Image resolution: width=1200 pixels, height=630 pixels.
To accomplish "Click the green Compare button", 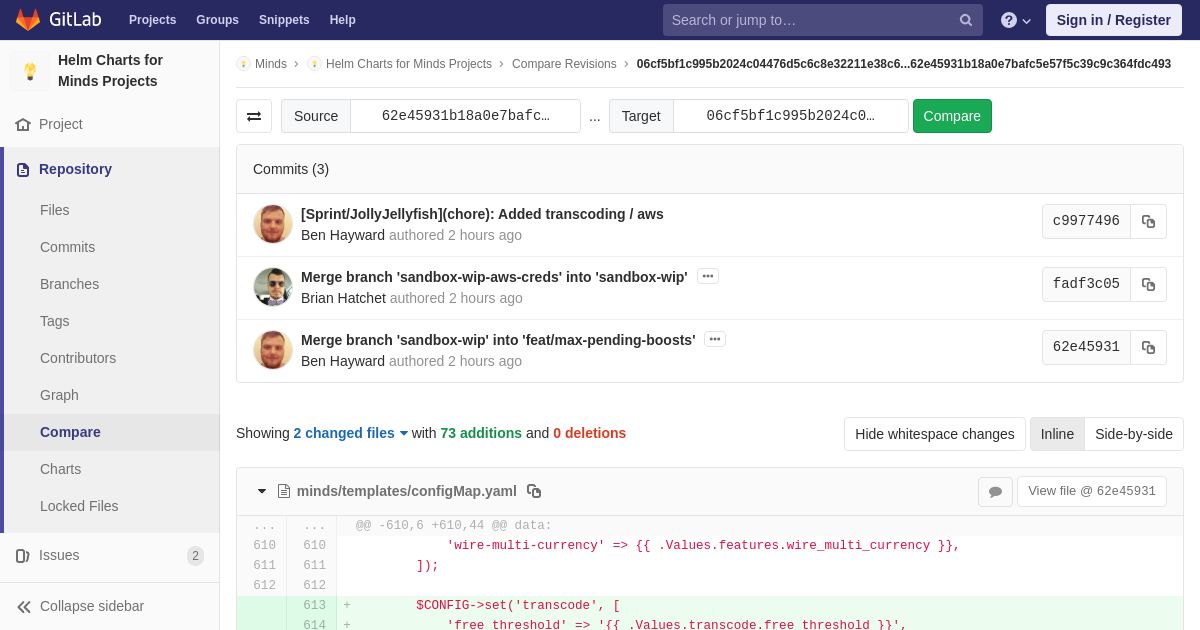I will click(x=952, y=116).
